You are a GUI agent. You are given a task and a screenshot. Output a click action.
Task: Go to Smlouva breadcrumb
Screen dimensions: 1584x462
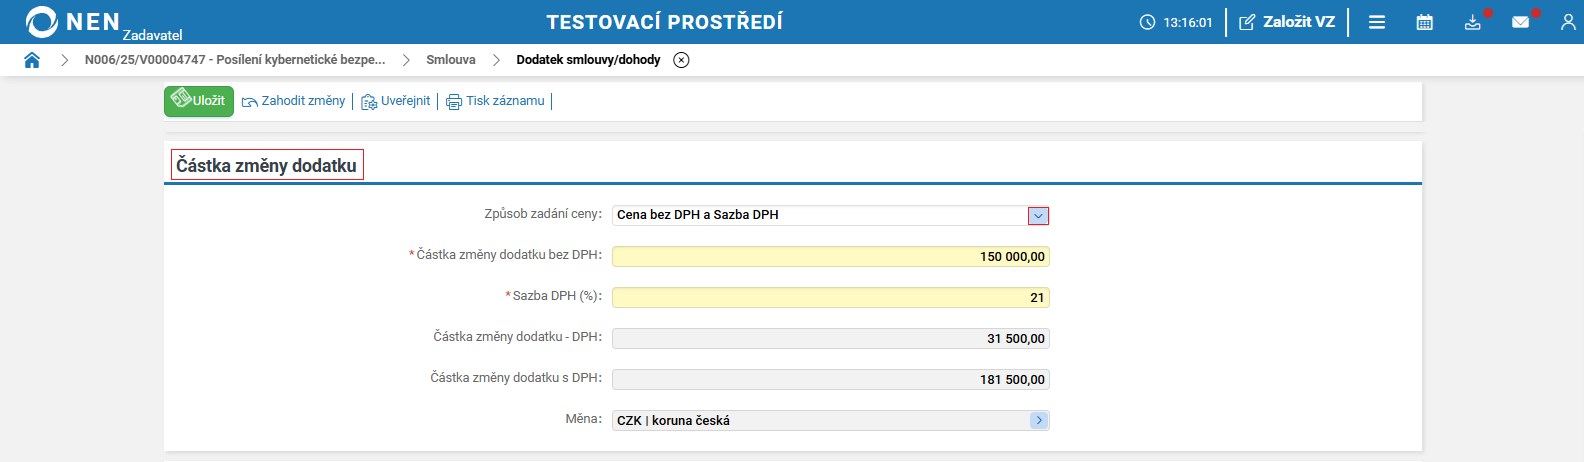coord(451,60)
